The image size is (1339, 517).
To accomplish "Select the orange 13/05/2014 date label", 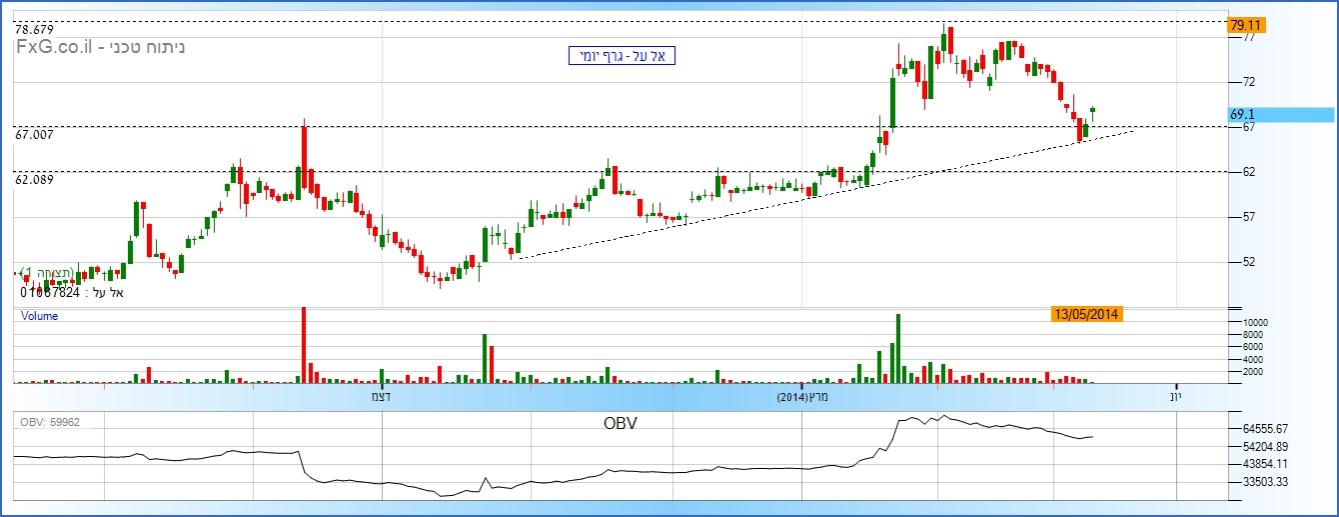I will (1087, 314).
